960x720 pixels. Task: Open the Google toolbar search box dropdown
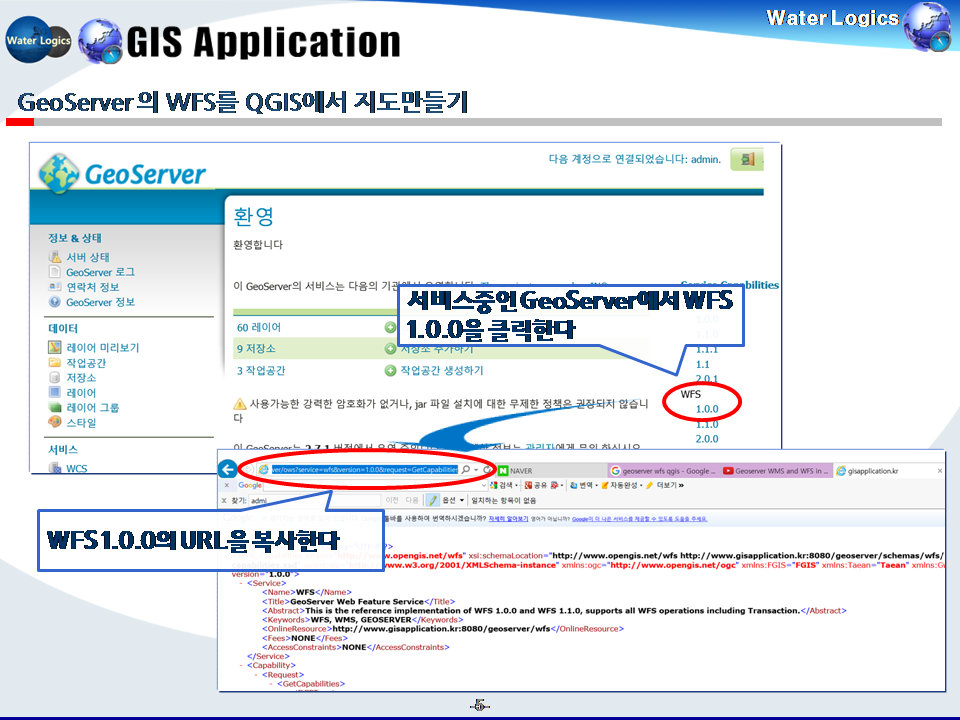pyautogui.click(x=484, y=486)
